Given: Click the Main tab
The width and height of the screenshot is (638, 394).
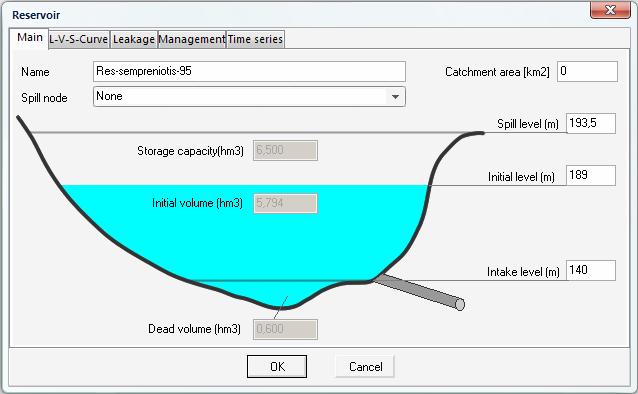Looking at the screenshot, I should (x=30, y=38).
